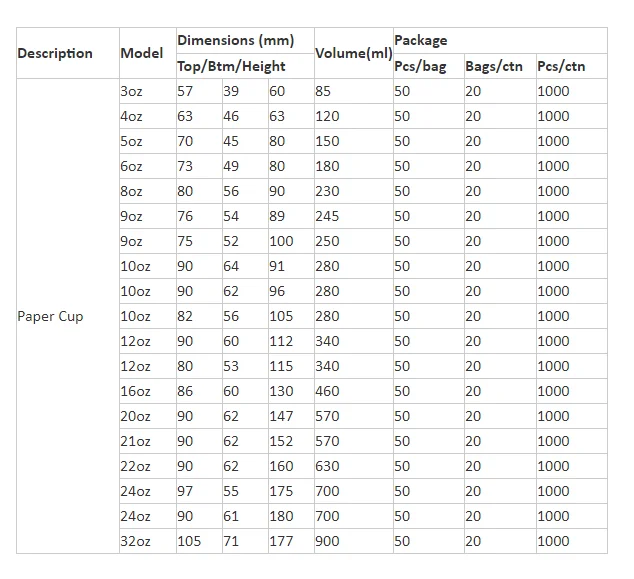Click the 16oz model cell
This screenshot has width=634, height=579.
click(x=135, y=392)
